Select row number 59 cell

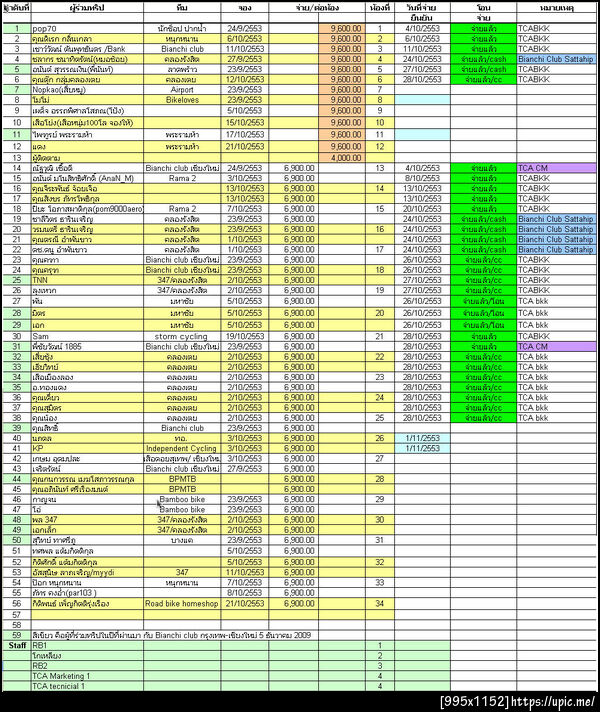pos(17,635)
